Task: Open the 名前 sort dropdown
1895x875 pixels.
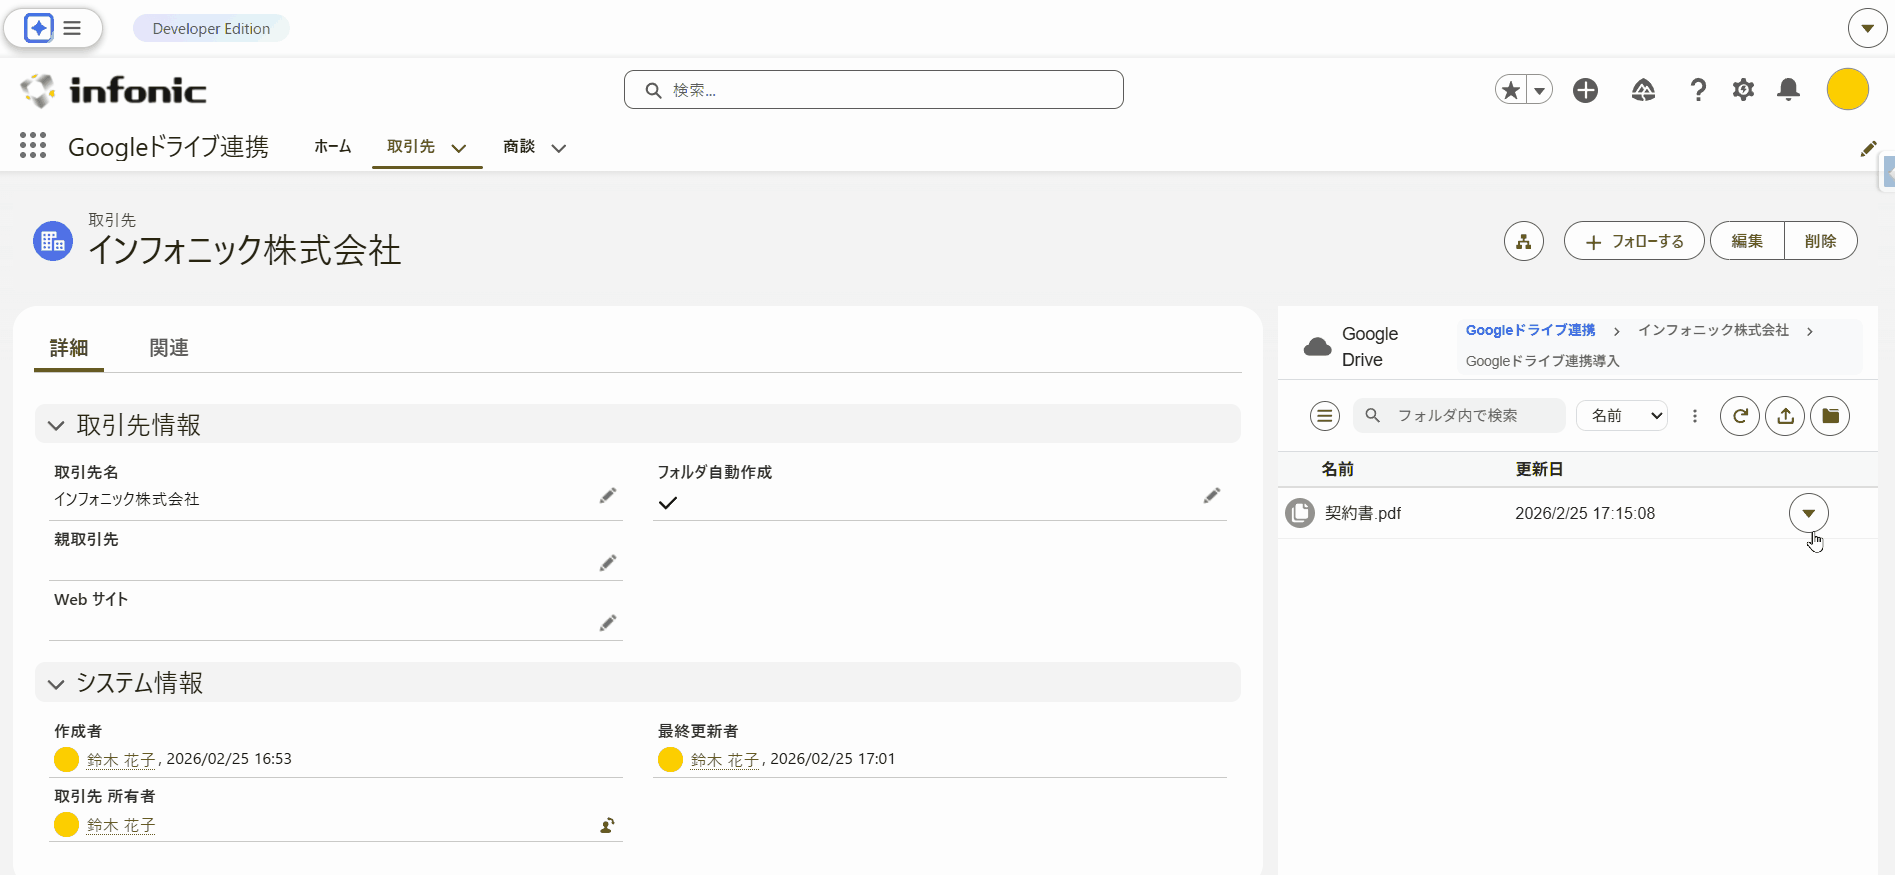Action: (1621, 416)
